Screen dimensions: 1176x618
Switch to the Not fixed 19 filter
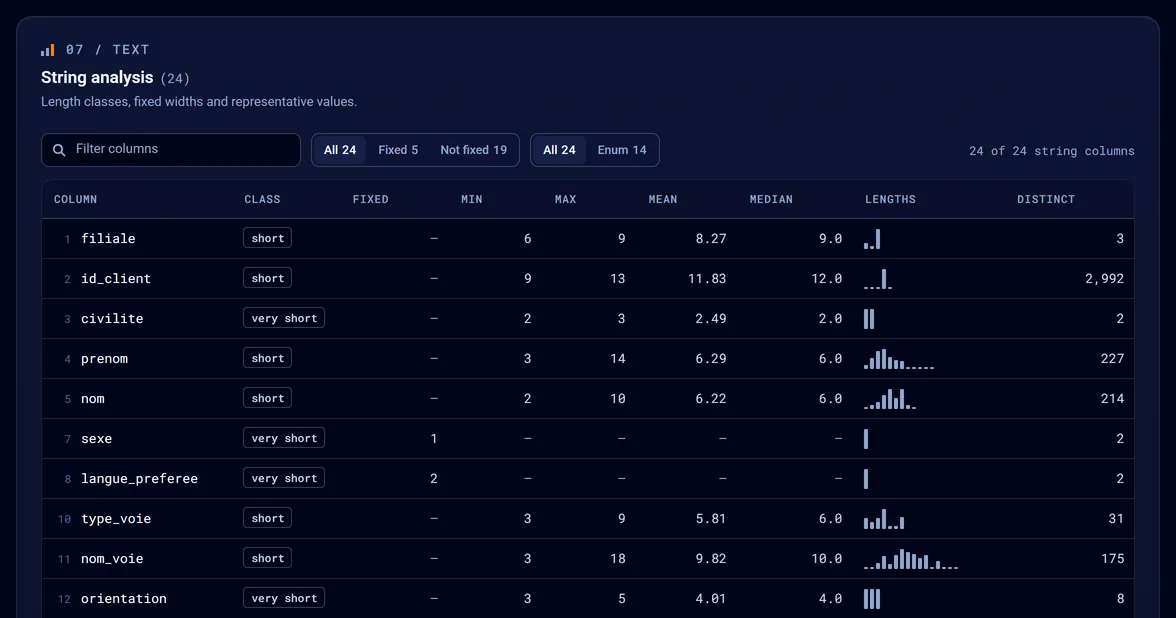(x=473, y=150)
